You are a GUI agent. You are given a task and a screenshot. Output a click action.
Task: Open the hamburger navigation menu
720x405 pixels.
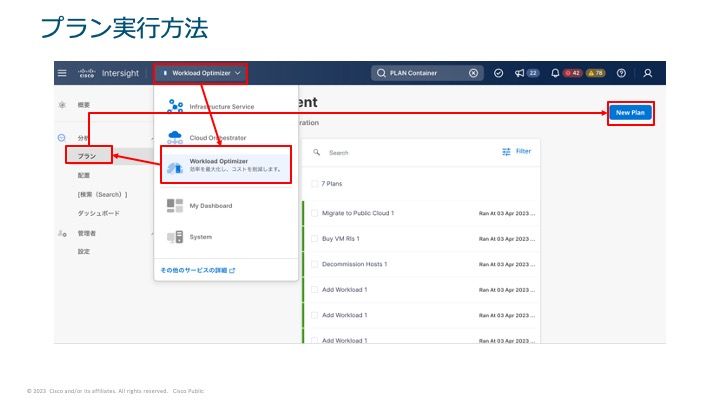62,73
